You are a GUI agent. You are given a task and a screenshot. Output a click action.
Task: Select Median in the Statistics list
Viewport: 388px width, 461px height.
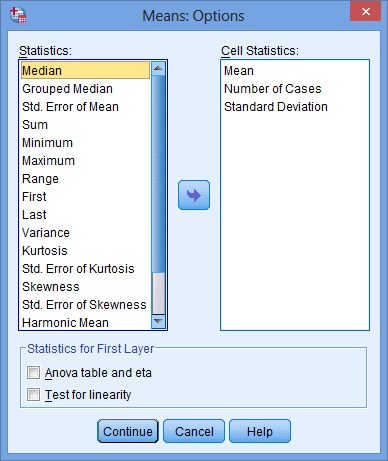click(x=85, y=70)
